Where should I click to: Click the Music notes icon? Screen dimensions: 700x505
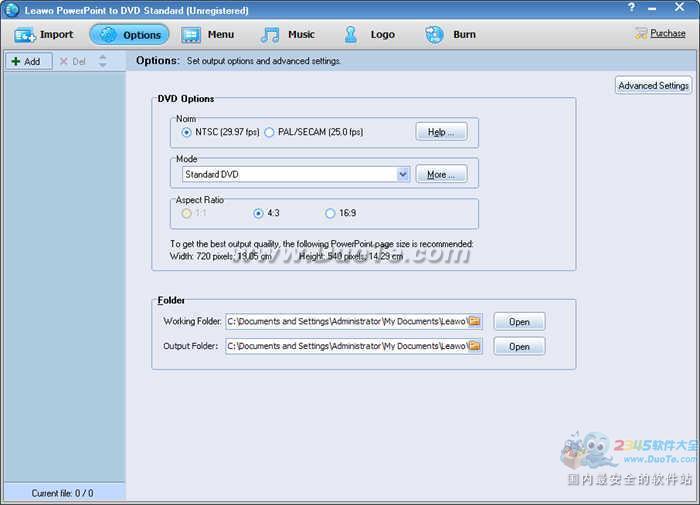click(271, 35)
